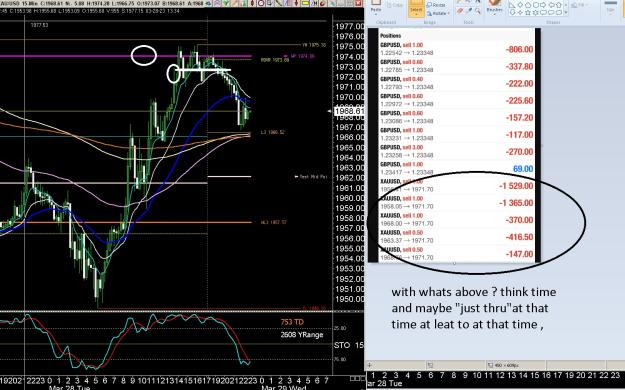Click the -222.00 GBPUSD loss value

(519, 84)
